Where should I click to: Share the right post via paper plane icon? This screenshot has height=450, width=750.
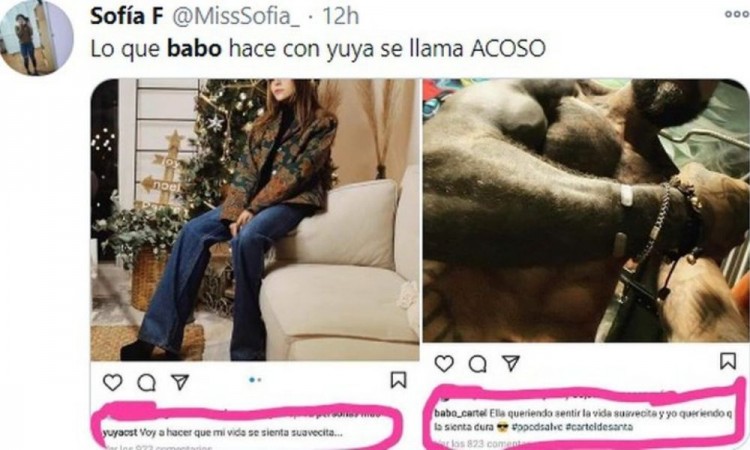pos(511,363)
